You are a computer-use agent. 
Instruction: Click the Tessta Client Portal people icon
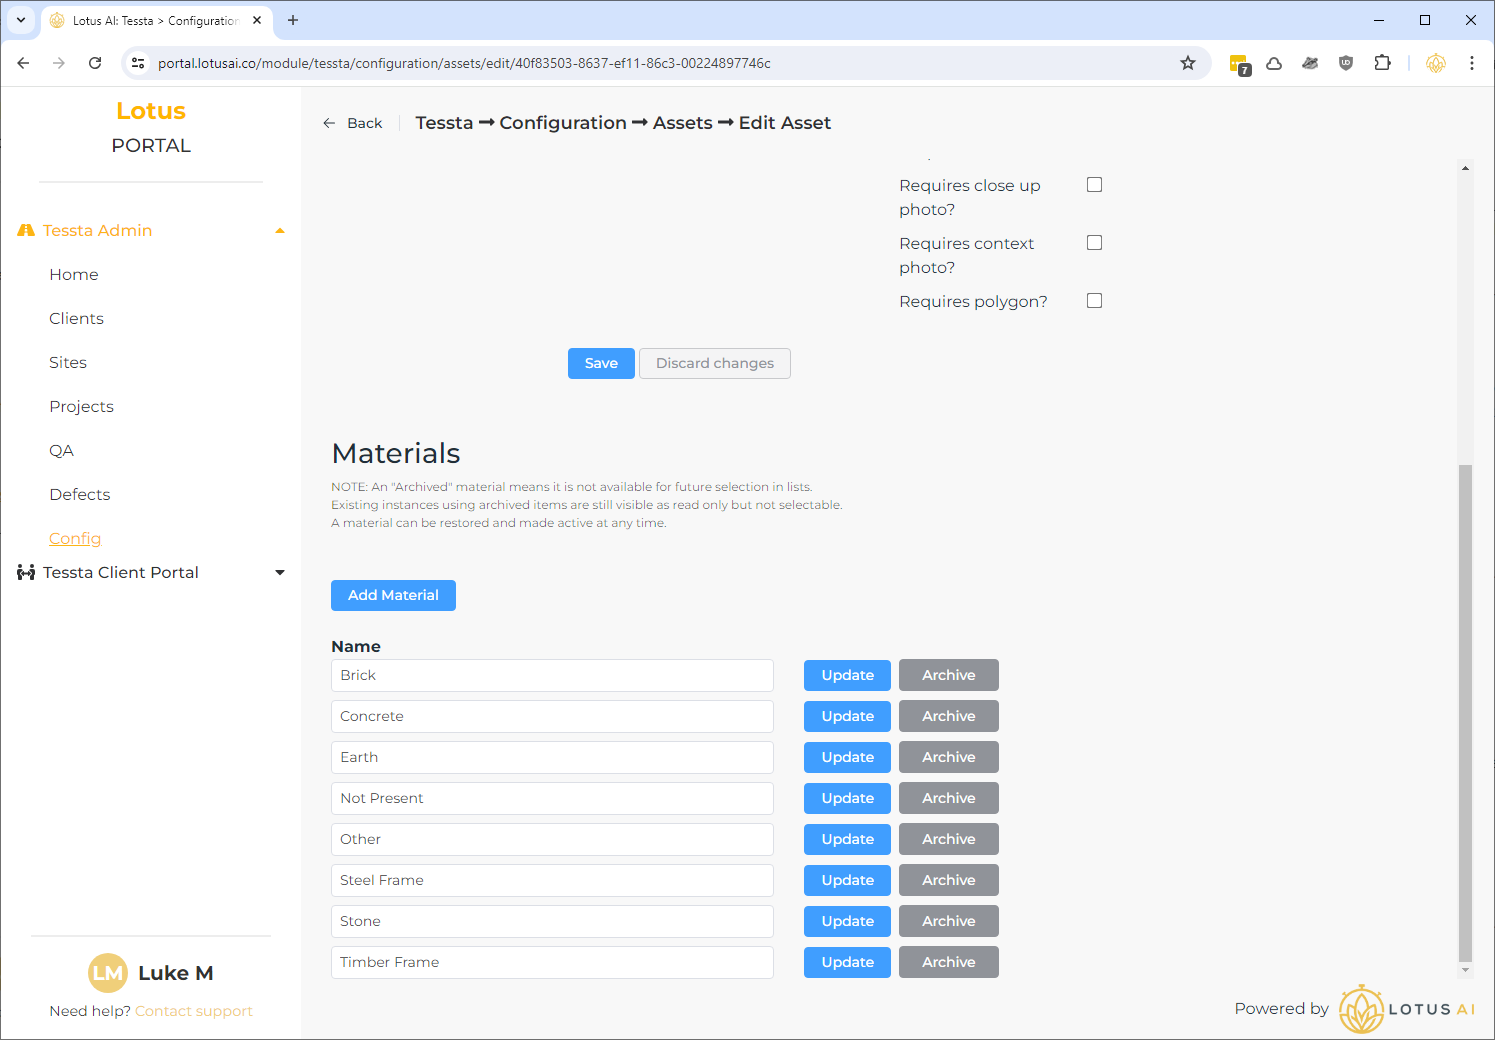click(x=26, y=573)
